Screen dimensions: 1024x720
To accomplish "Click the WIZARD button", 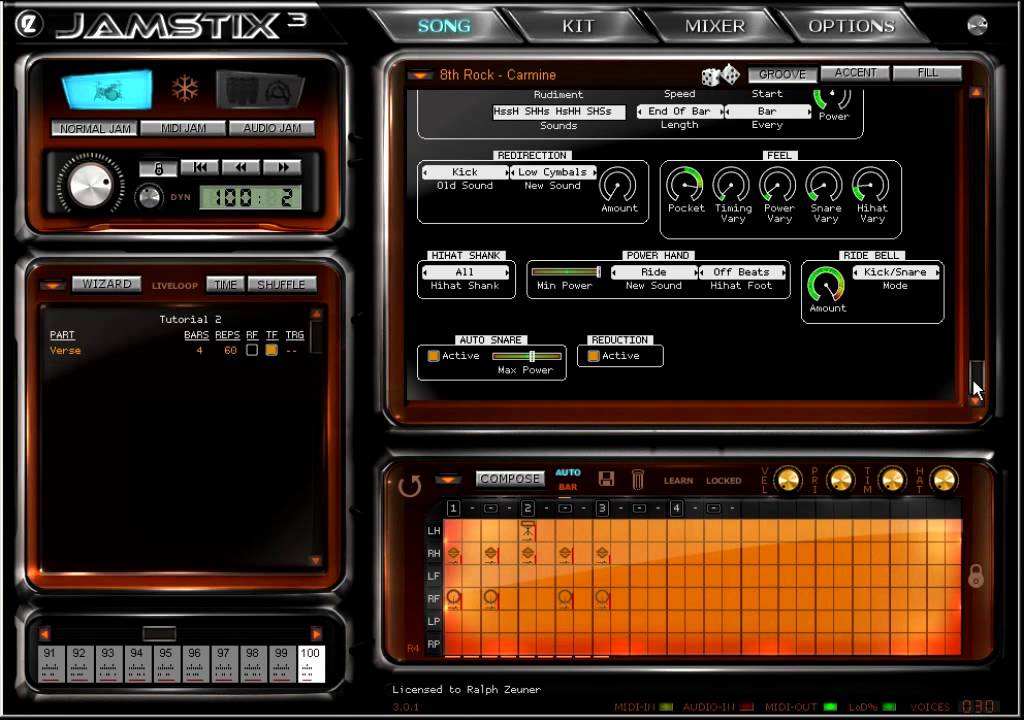I will (107, 284).
